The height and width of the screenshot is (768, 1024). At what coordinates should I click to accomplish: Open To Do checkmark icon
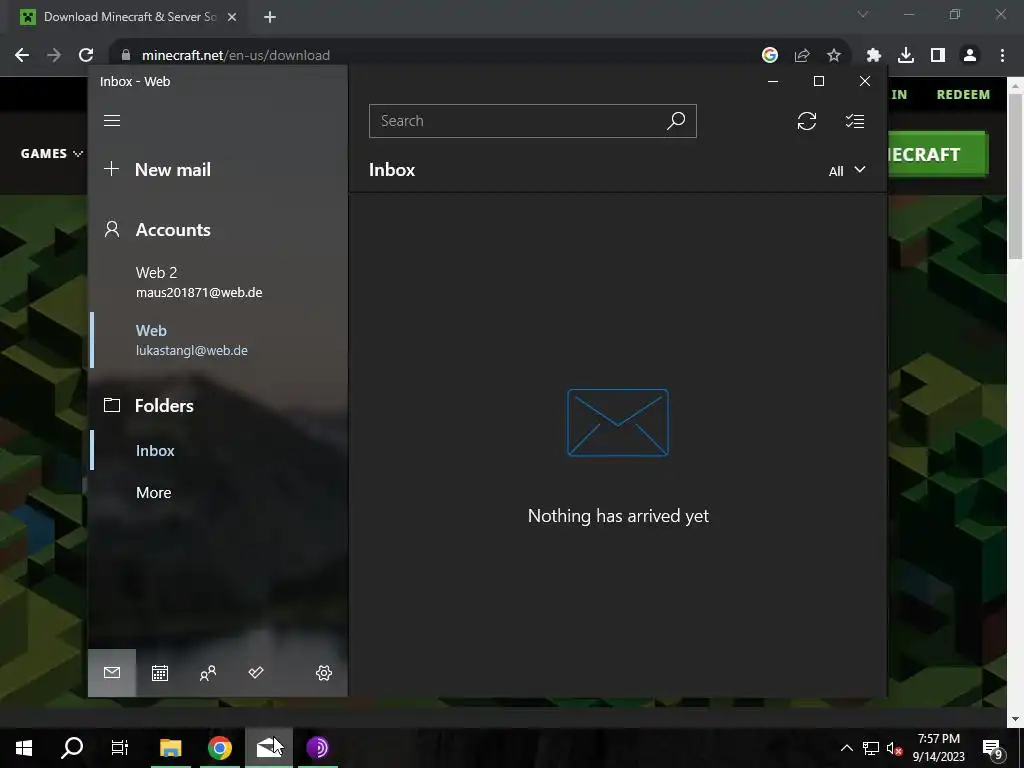pos(256,673)
